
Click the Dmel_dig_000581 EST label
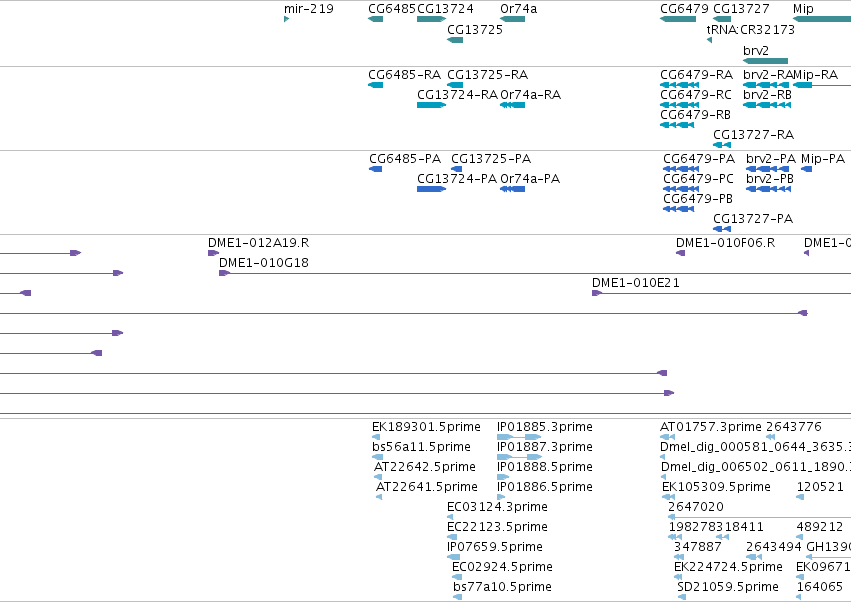[755, 447]
